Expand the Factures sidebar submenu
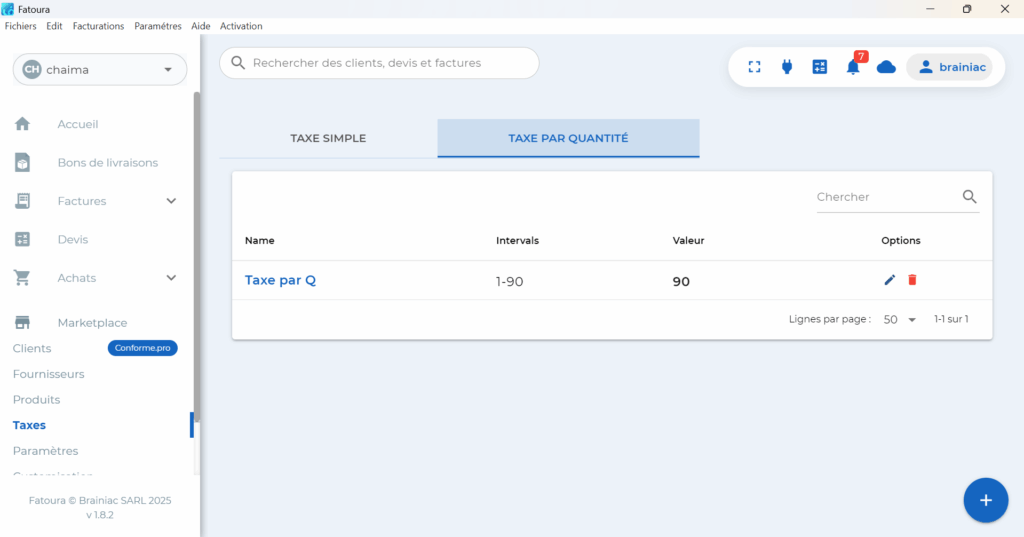 click(171, 201)
